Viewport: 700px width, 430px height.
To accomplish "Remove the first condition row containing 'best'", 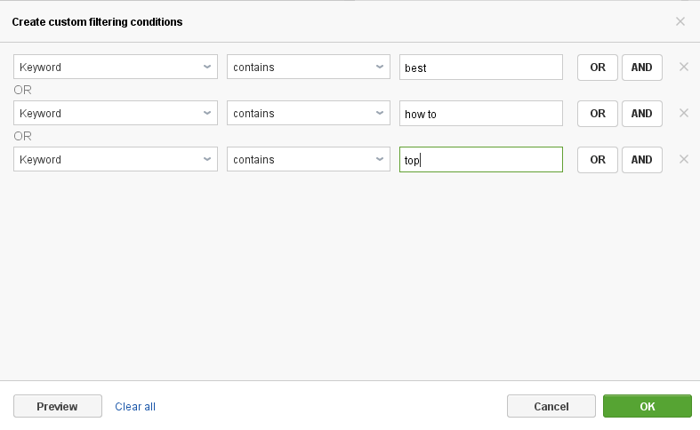I will [x=684, y=67].
